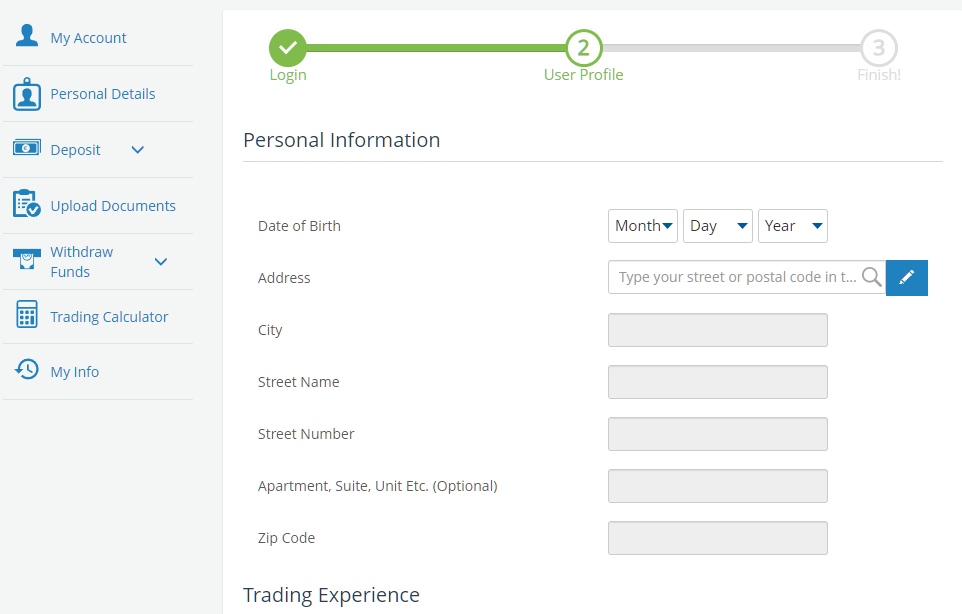Open the Year dropdown for date of birth
Screen dimensions: 962x614
coord(792,226)
